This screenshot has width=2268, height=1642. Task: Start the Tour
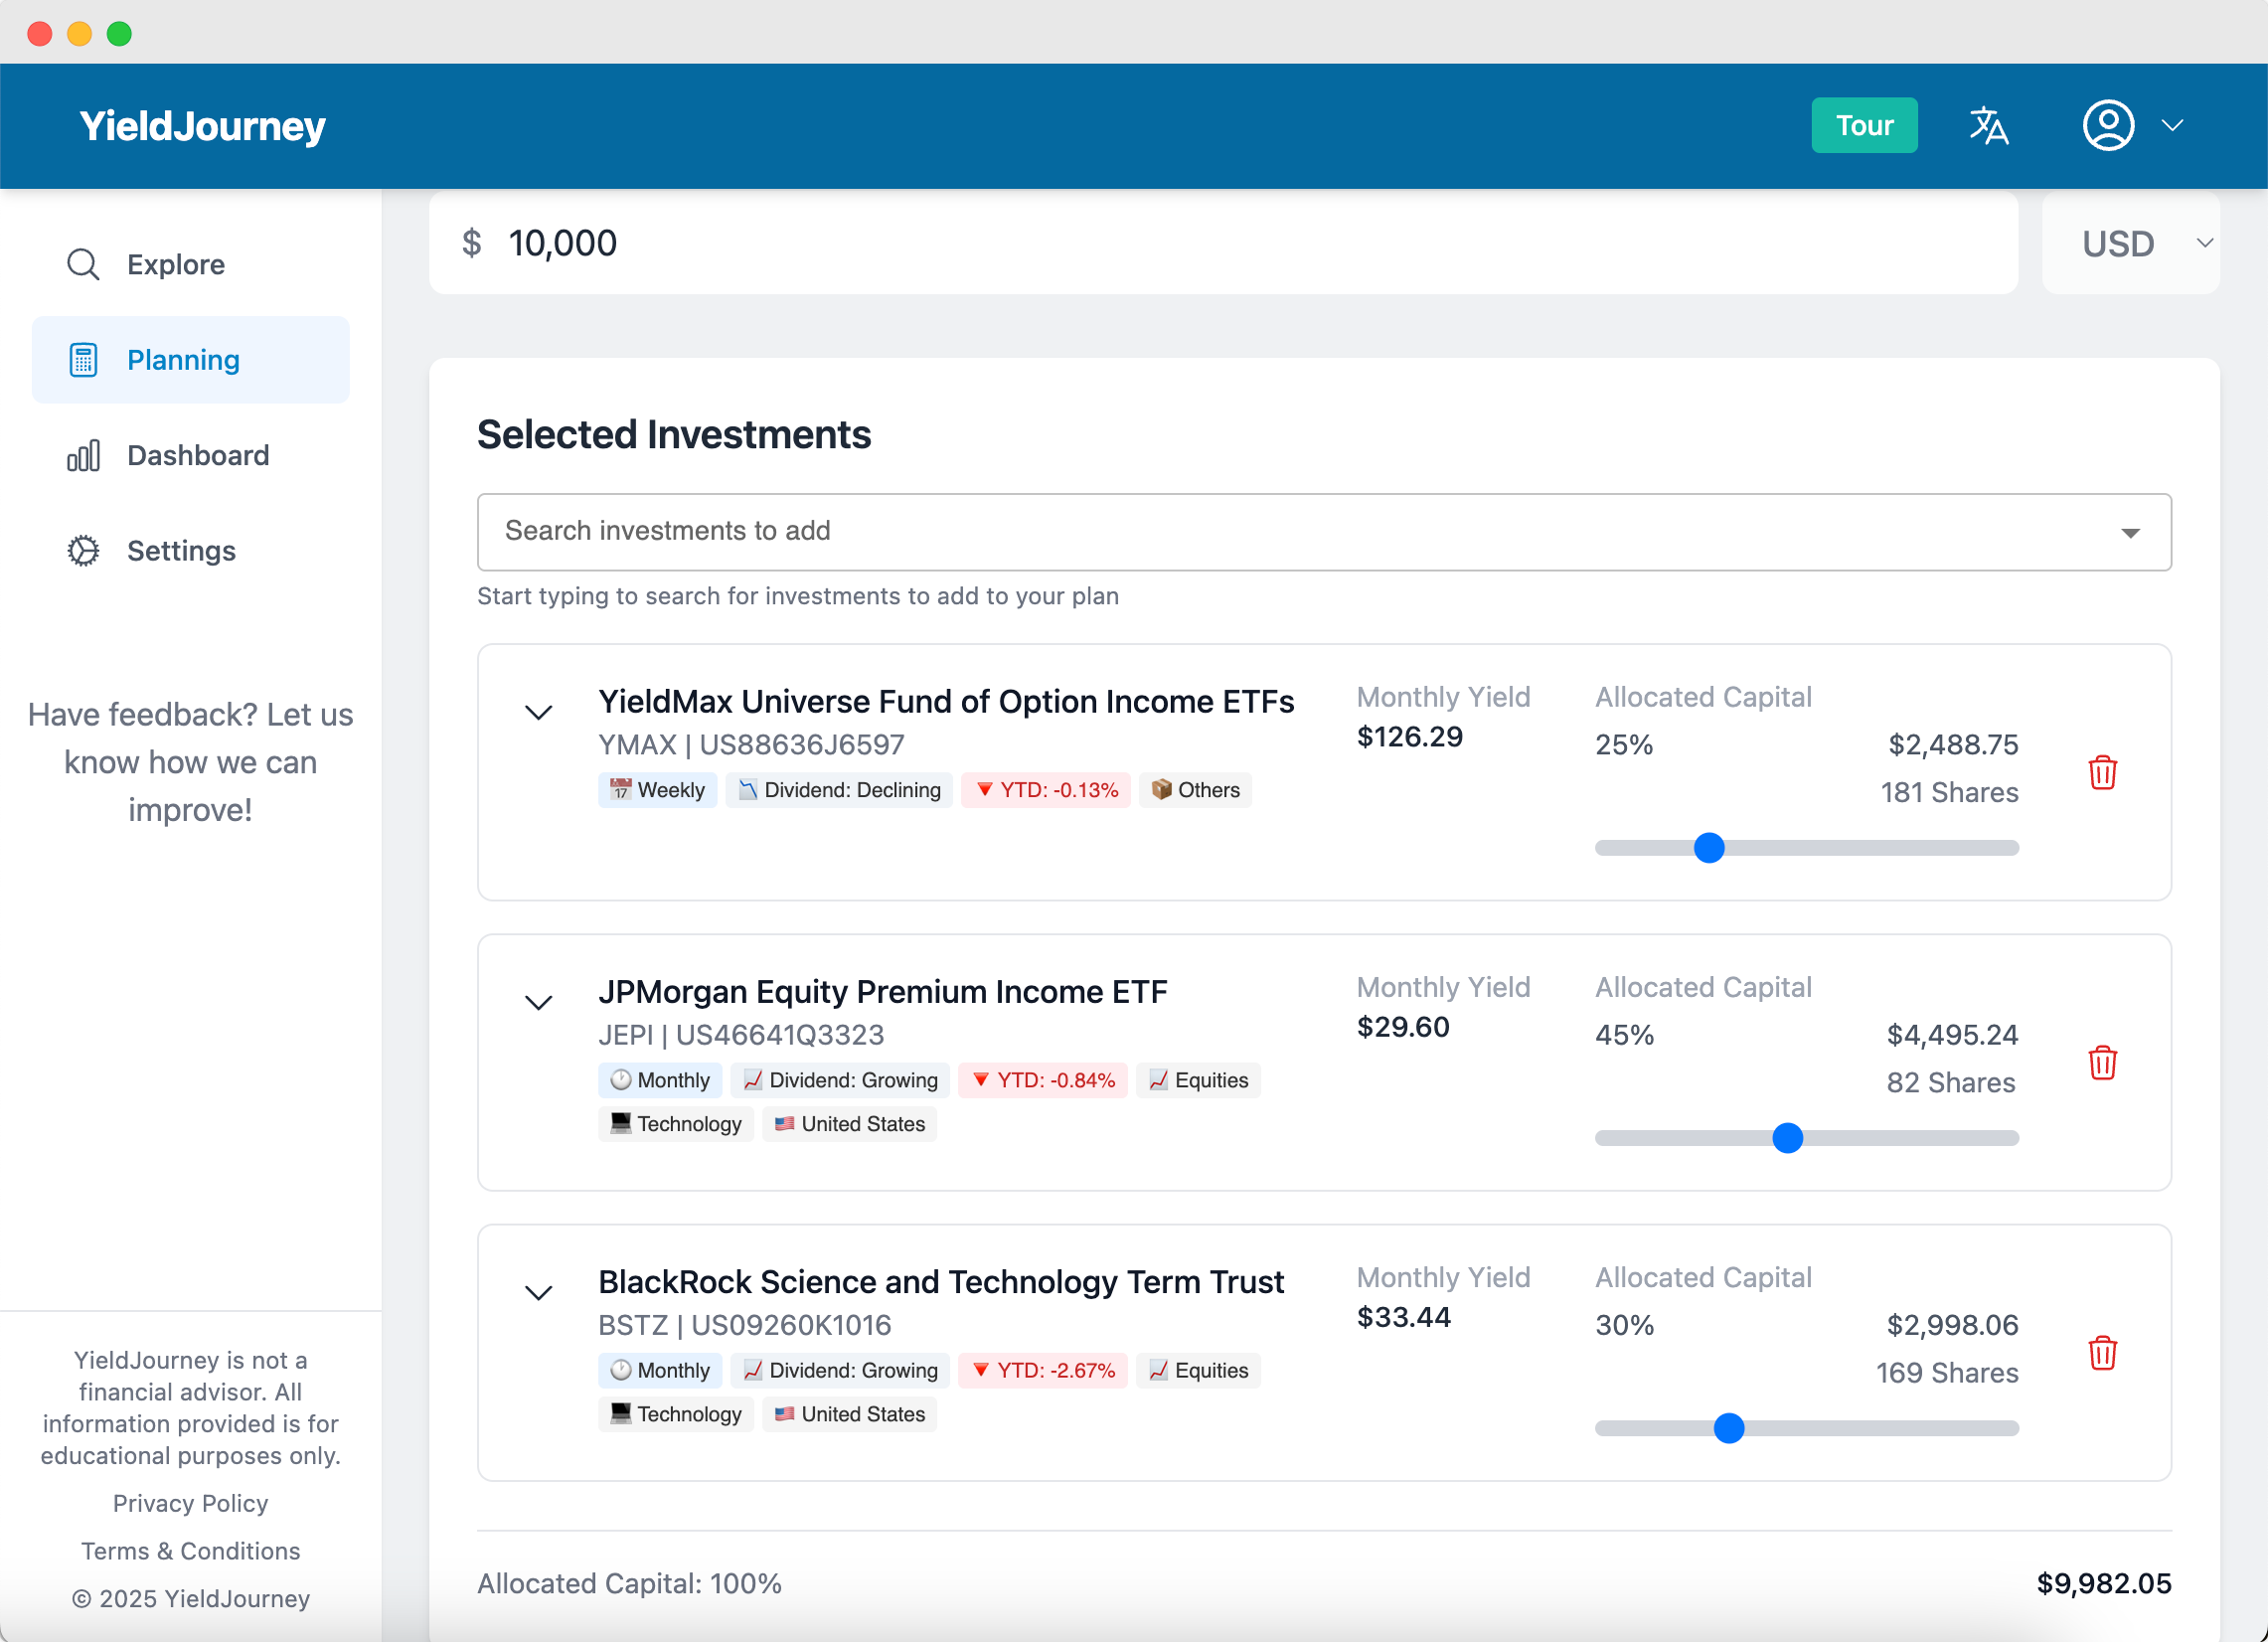(1864, 126)
